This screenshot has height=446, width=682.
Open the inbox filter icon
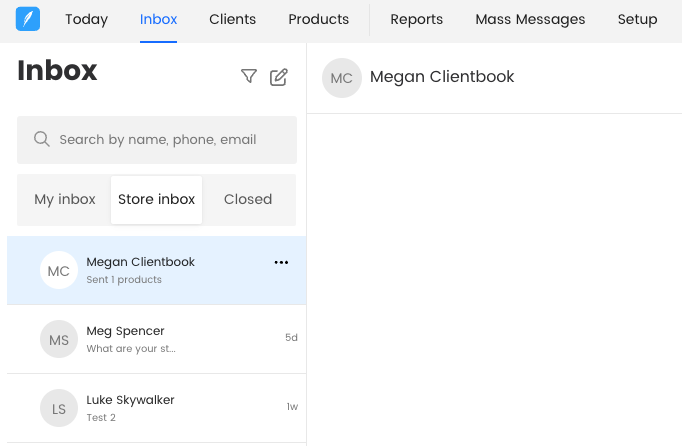tap(249, 76)
